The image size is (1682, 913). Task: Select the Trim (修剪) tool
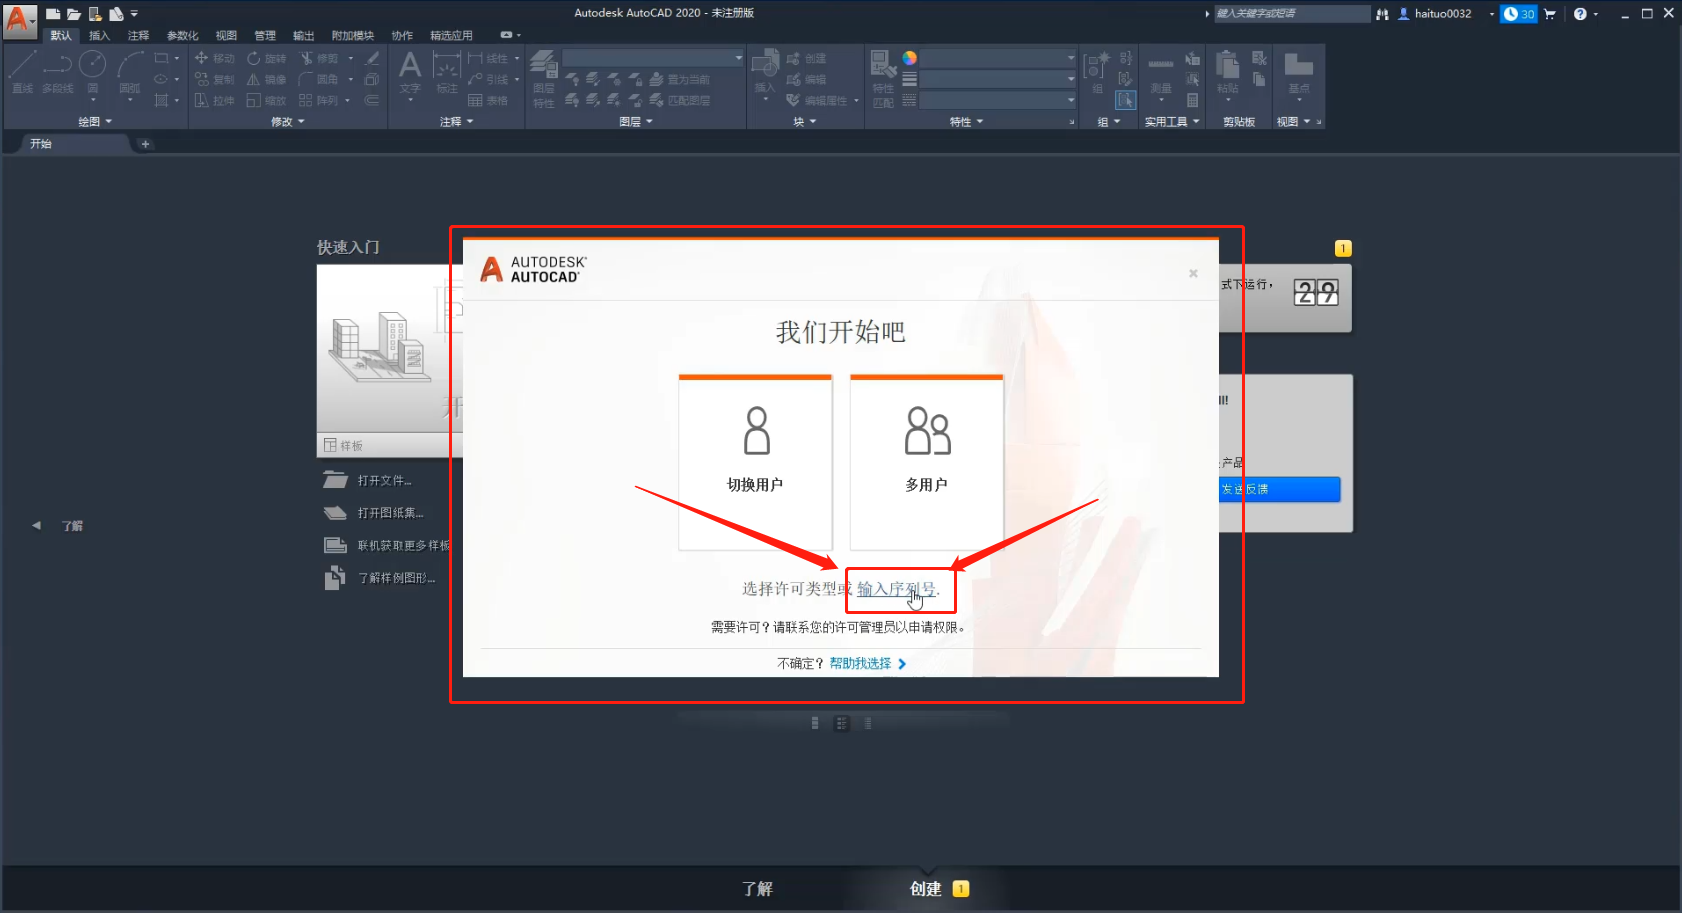click(318, 58)
